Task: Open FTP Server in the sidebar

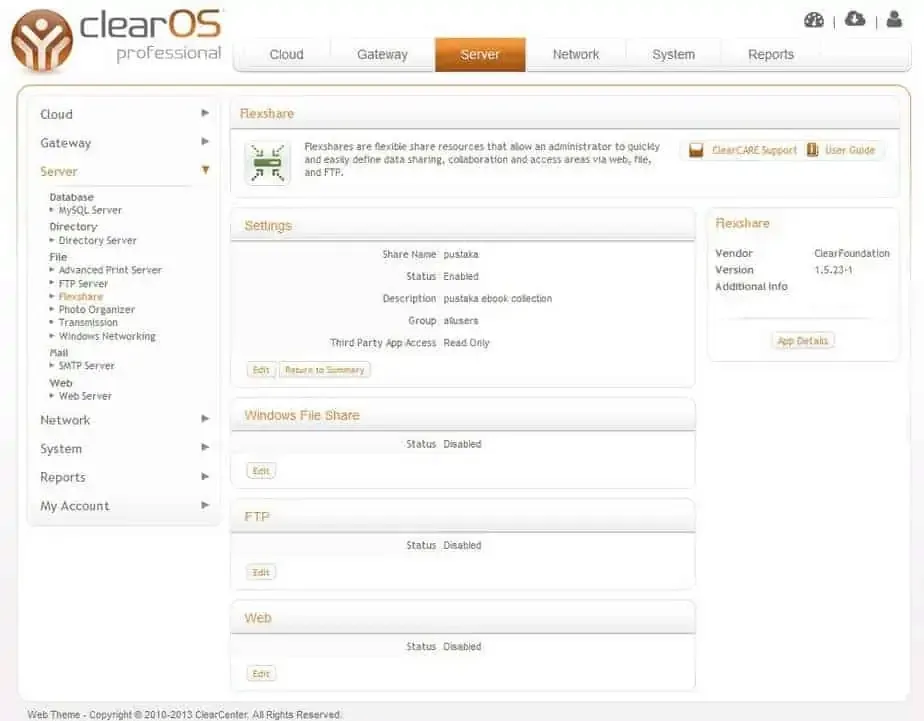Action: (83, 284)
